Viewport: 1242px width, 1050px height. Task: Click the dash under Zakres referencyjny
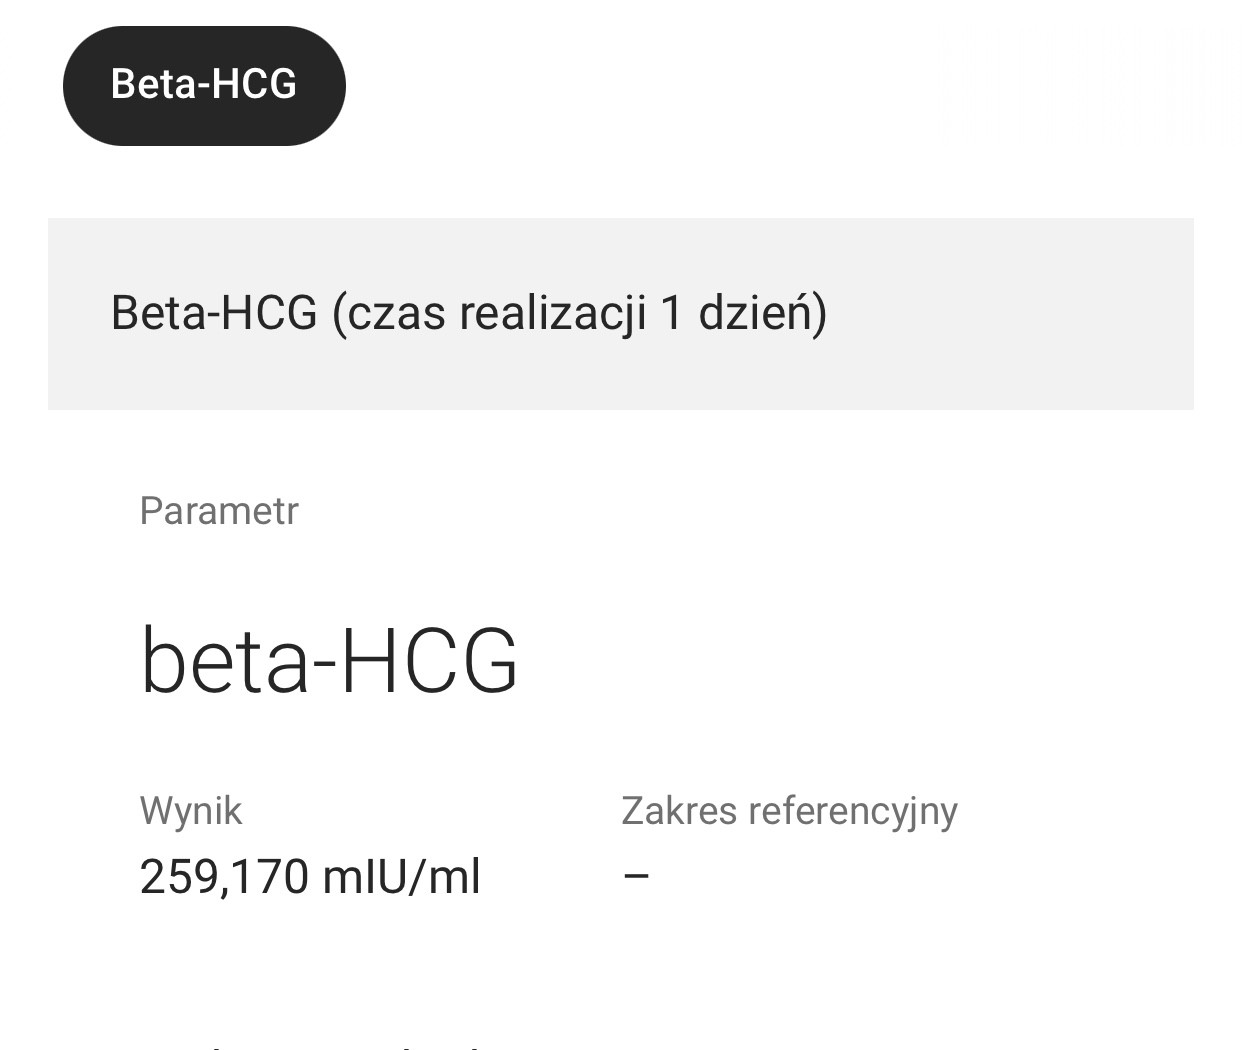[637, 873]
